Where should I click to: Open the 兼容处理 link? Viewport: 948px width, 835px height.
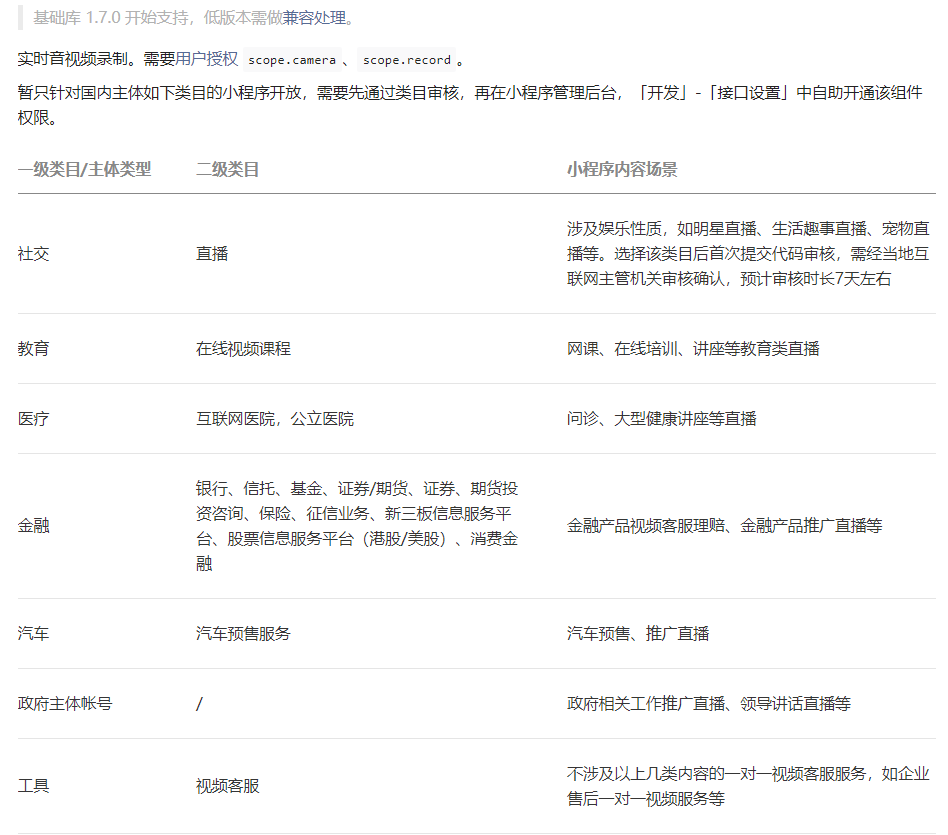tap(314, 18)
